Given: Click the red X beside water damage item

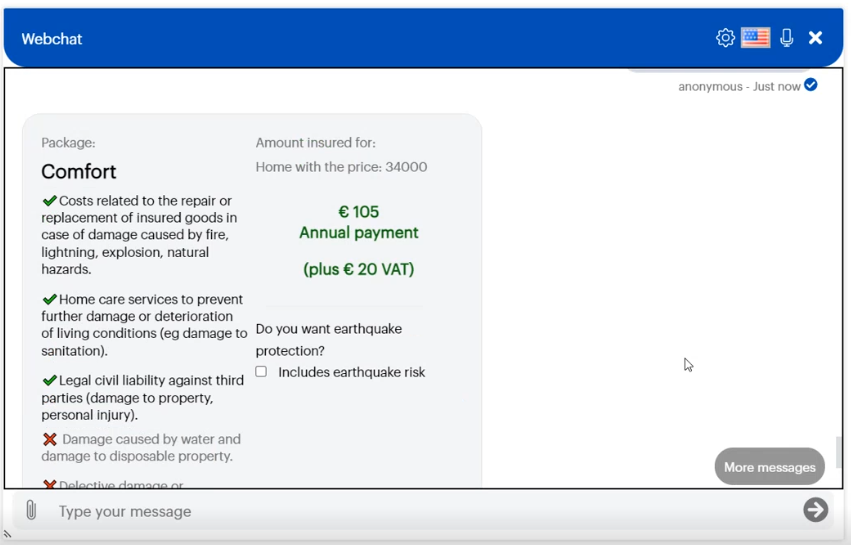Looking at the screenshot, I should [50, 439].
